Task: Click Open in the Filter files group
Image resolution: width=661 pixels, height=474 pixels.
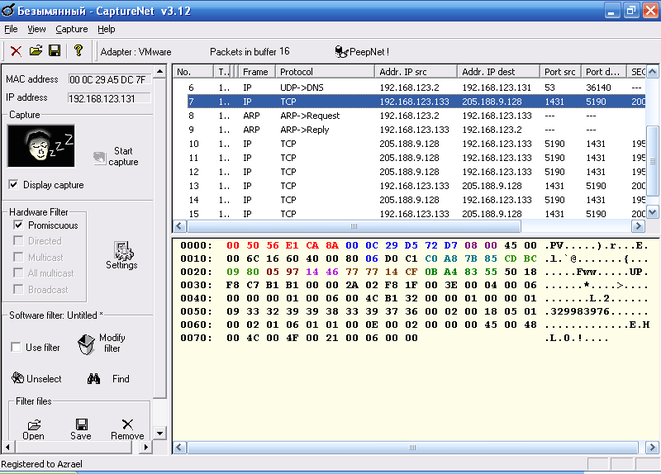Action: tap(33, 429)
